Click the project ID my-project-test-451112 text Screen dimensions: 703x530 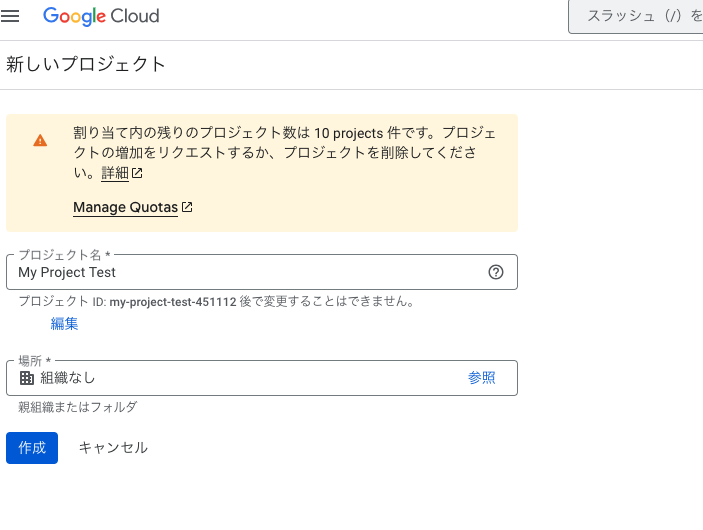172,301
